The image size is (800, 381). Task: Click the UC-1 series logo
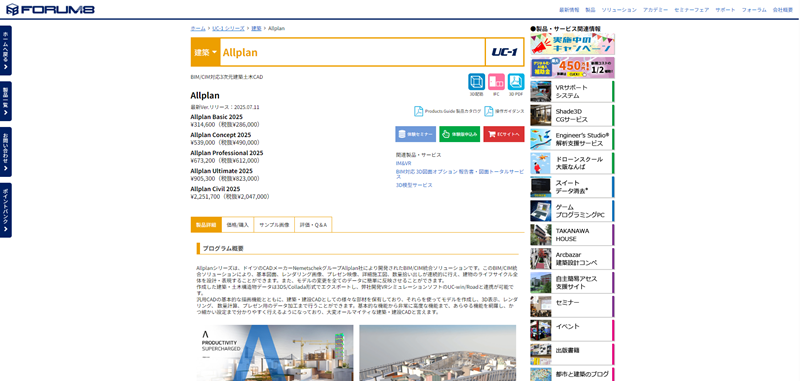[x=505, y=52]
